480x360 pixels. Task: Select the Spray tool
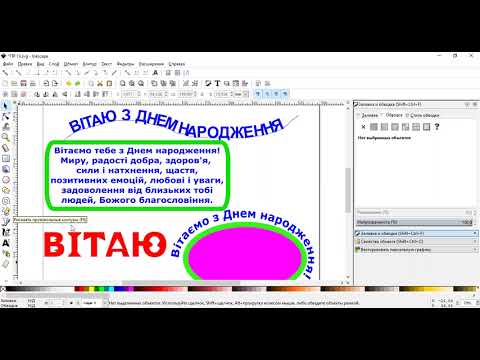point(5,253)
